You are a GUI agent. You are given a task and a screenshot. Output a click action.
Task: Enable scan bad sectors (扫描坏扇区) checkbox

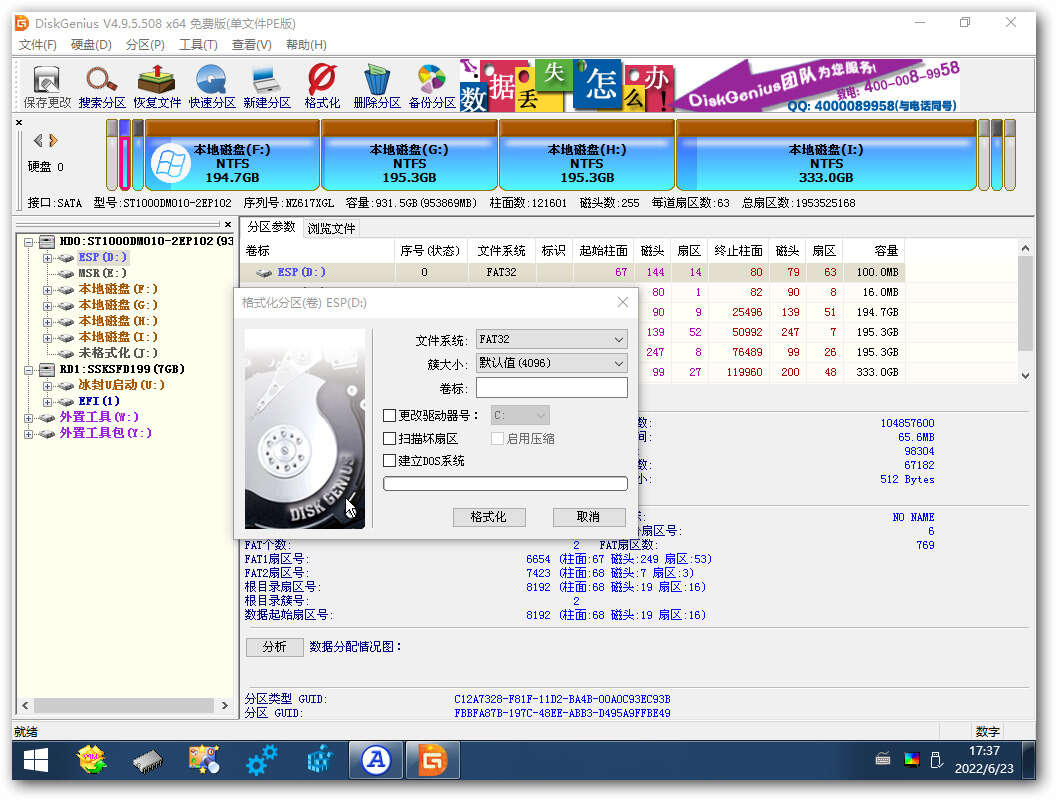click(389, 438)
